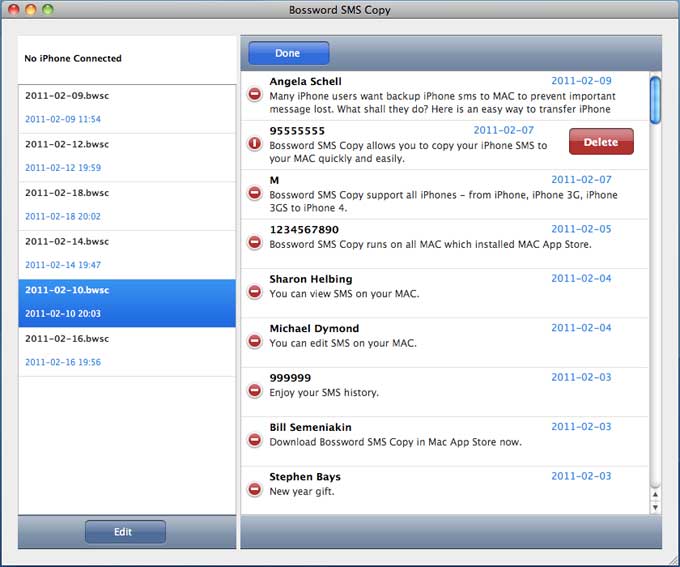The height and width of the screenshot is (567, 680).
Task: Click delete icon beside 1234567890 message
Action: click(255, 243)
